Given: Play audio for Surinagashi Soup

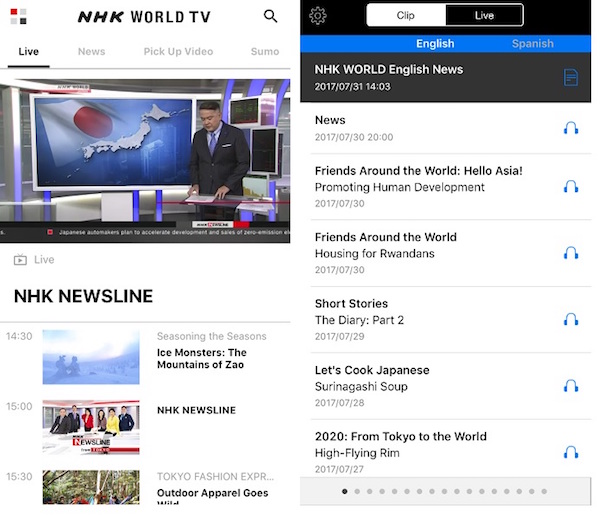Looking at the screenshot, I should 571,386.
